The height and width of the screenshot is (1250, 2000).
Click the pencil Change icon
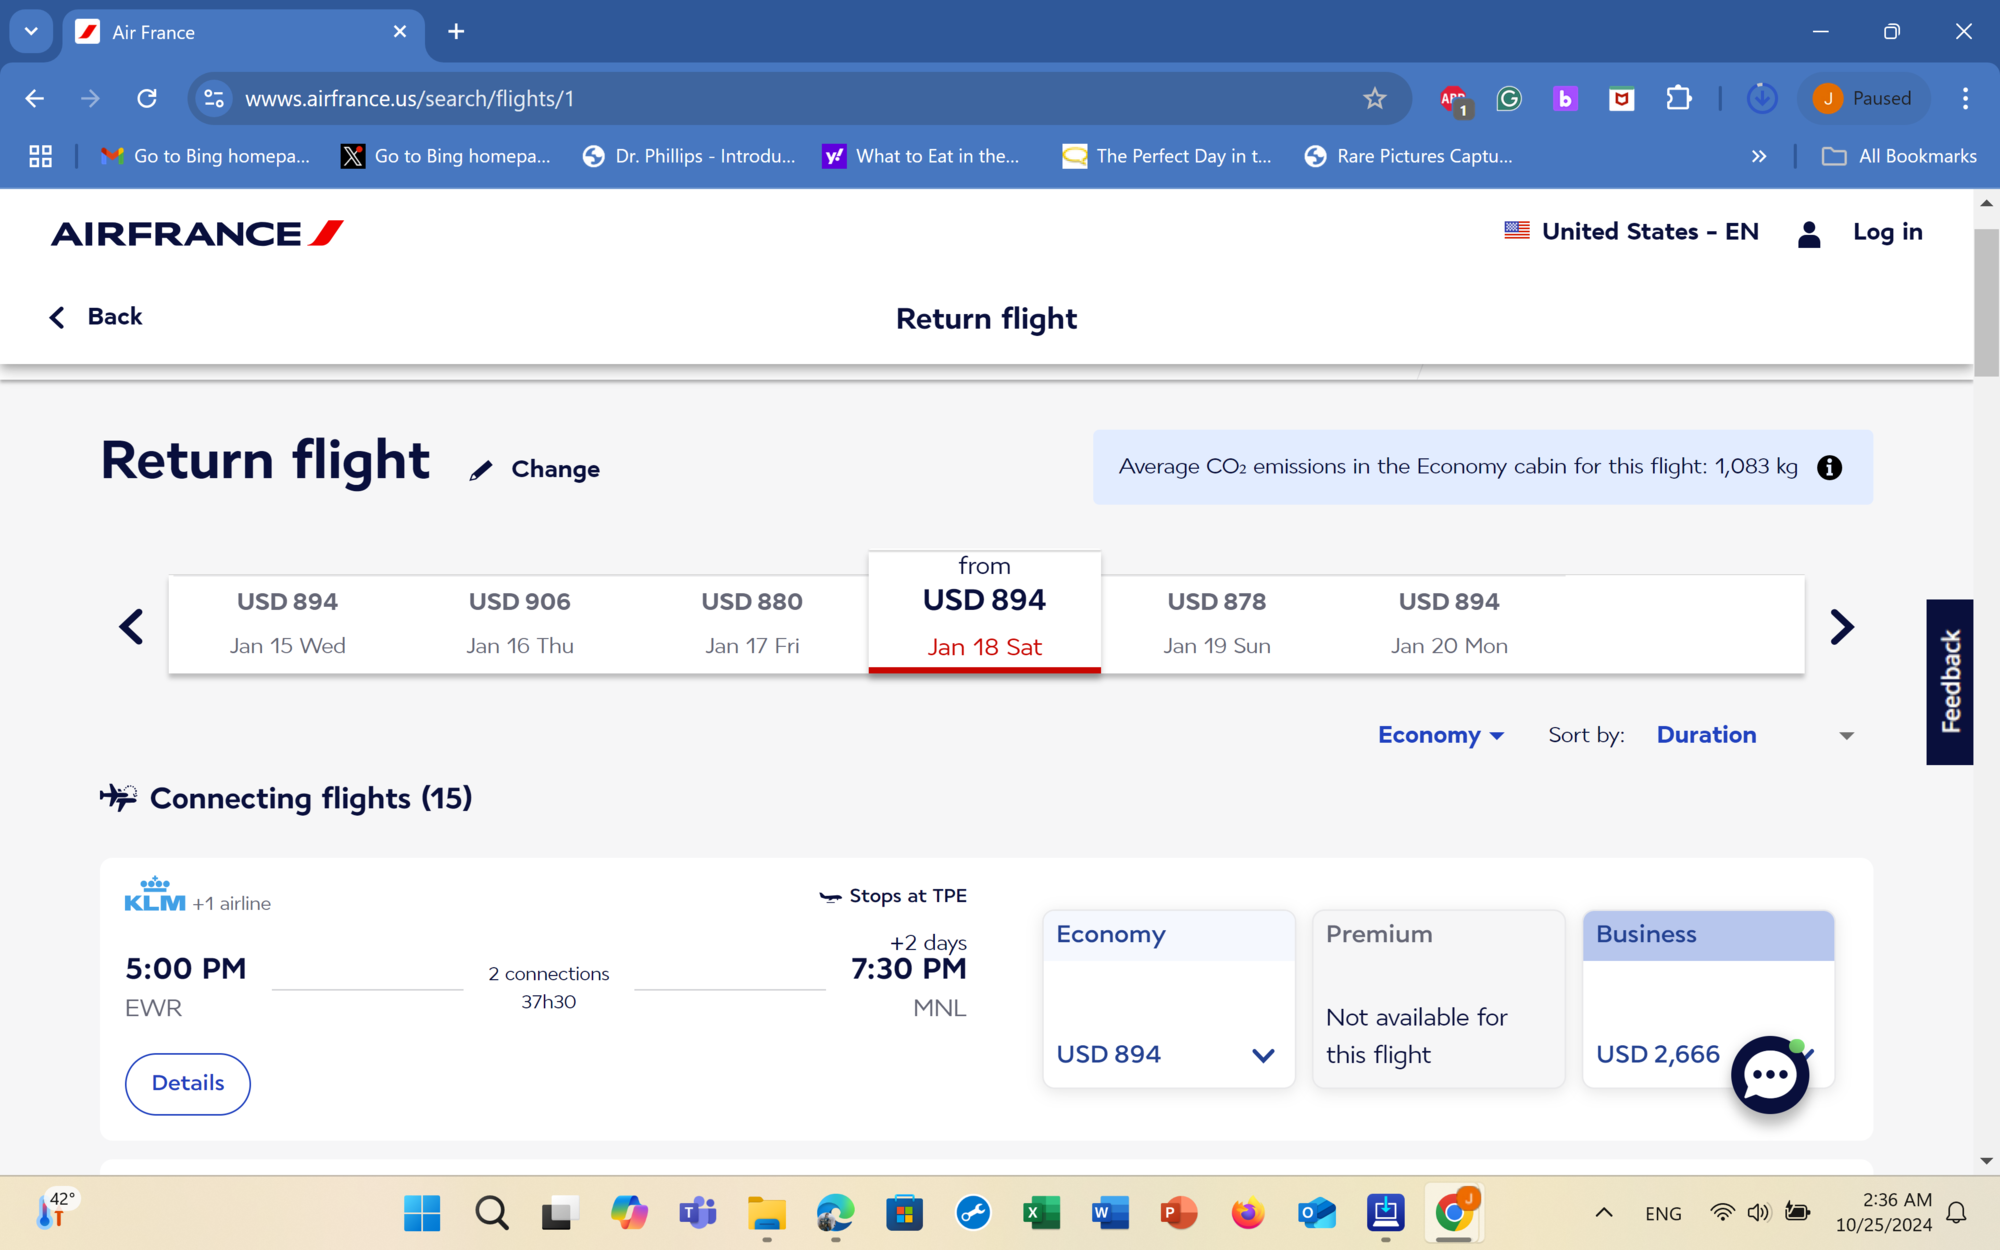coord(481,470)
